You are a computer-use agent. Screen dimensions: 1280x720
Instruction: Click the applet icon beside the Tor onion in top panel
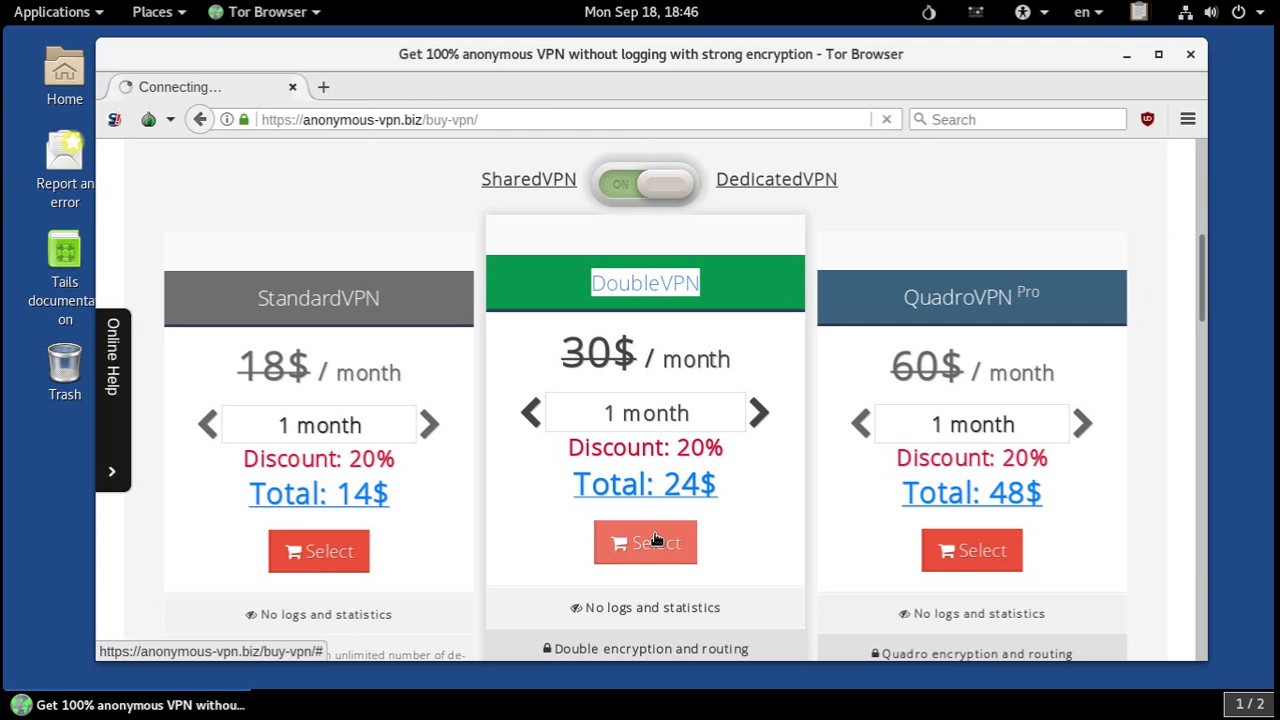pos(976,12)
